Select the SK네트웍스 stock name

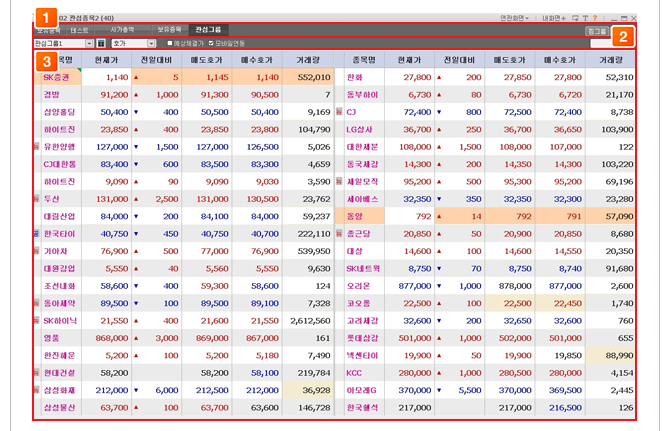[363, 269]
